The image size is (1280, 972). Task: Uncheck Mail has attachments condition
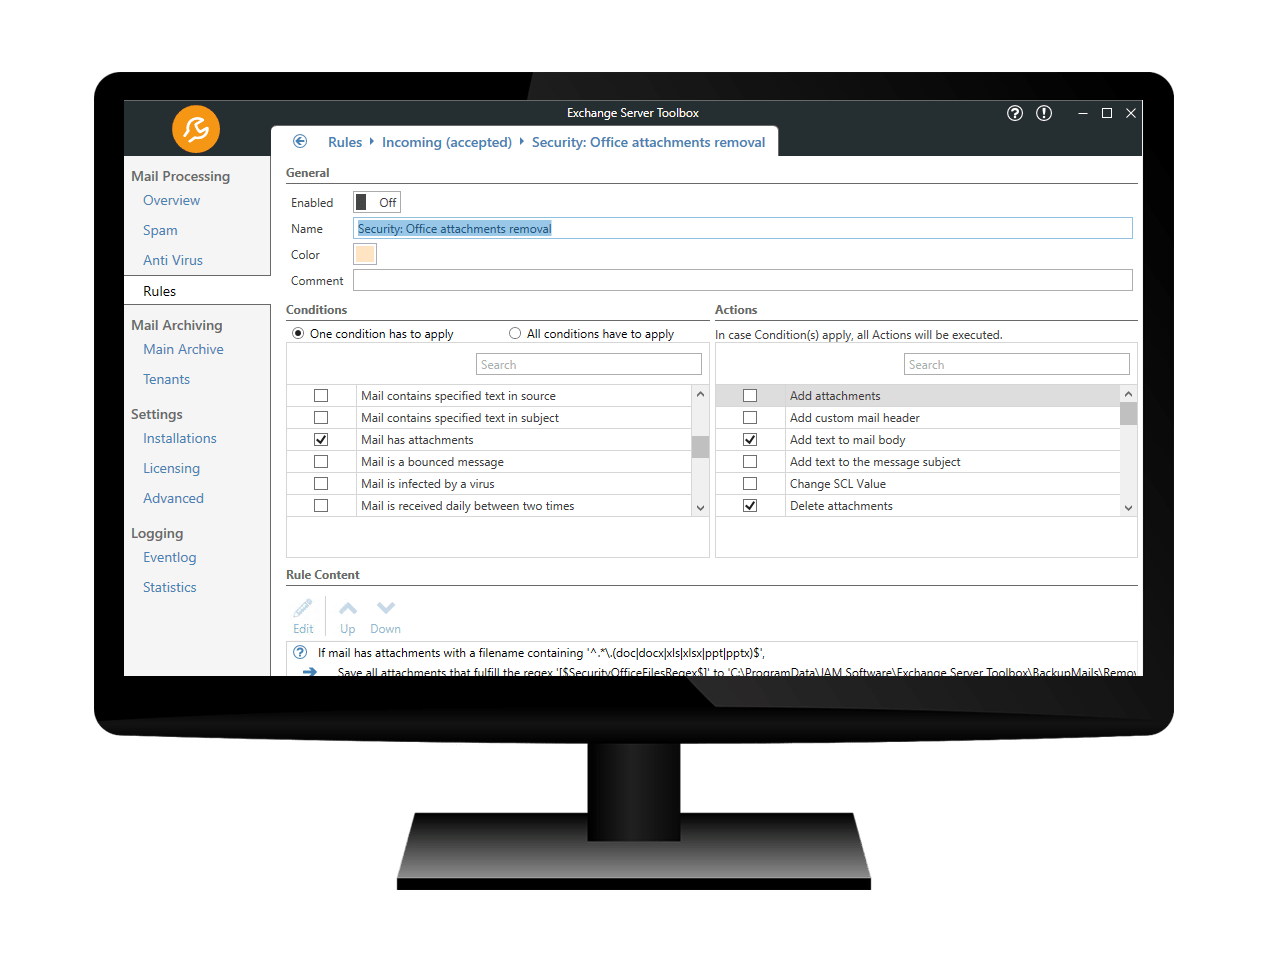click(321, 440)
